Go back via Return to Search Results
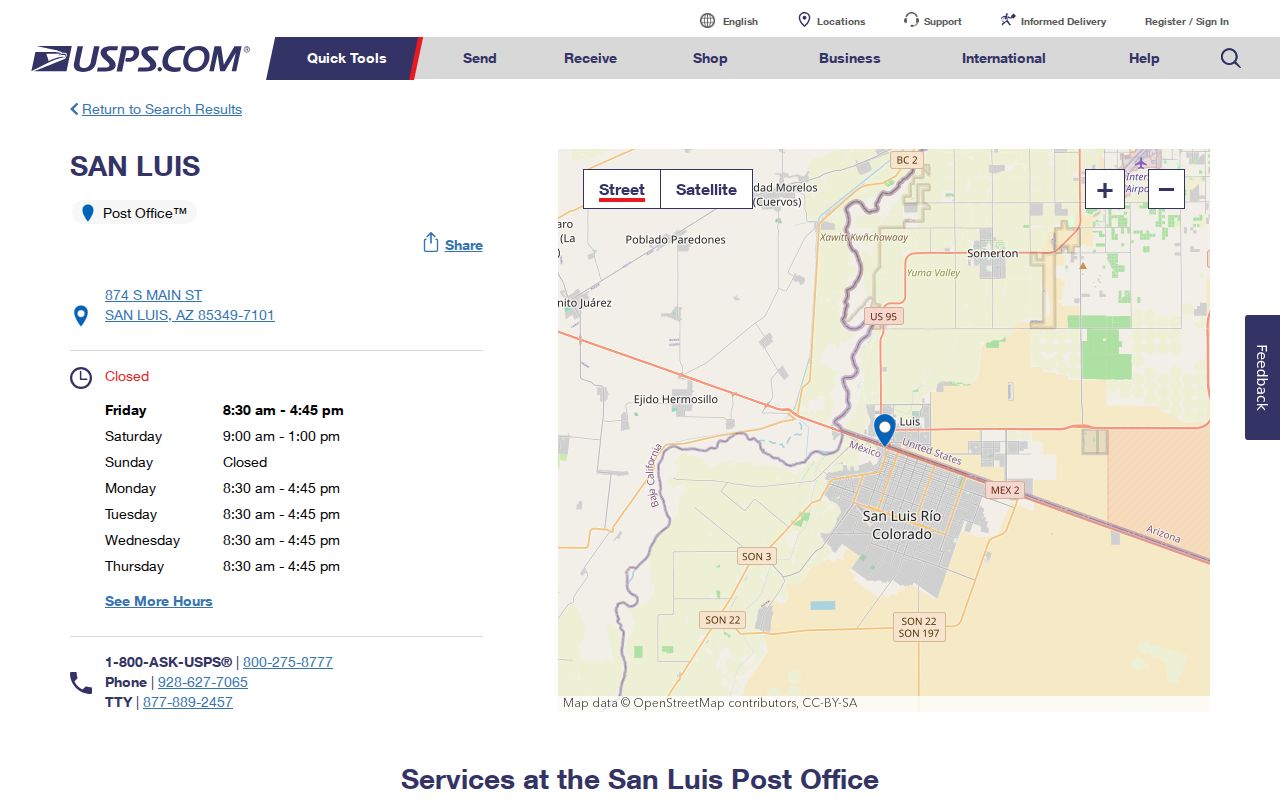Image resolution: width=1280 pixels, height=800 pixels. [x=162, y=109]
